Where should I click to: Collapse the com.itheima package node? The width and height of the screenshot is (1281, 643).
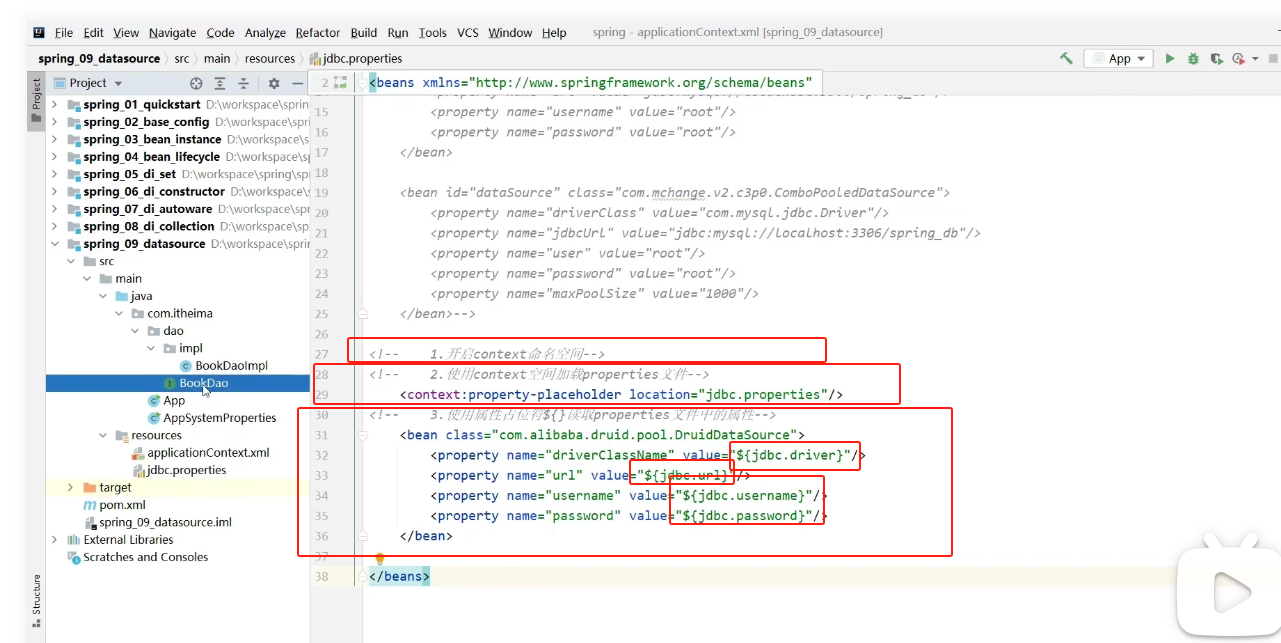point(119,313)
